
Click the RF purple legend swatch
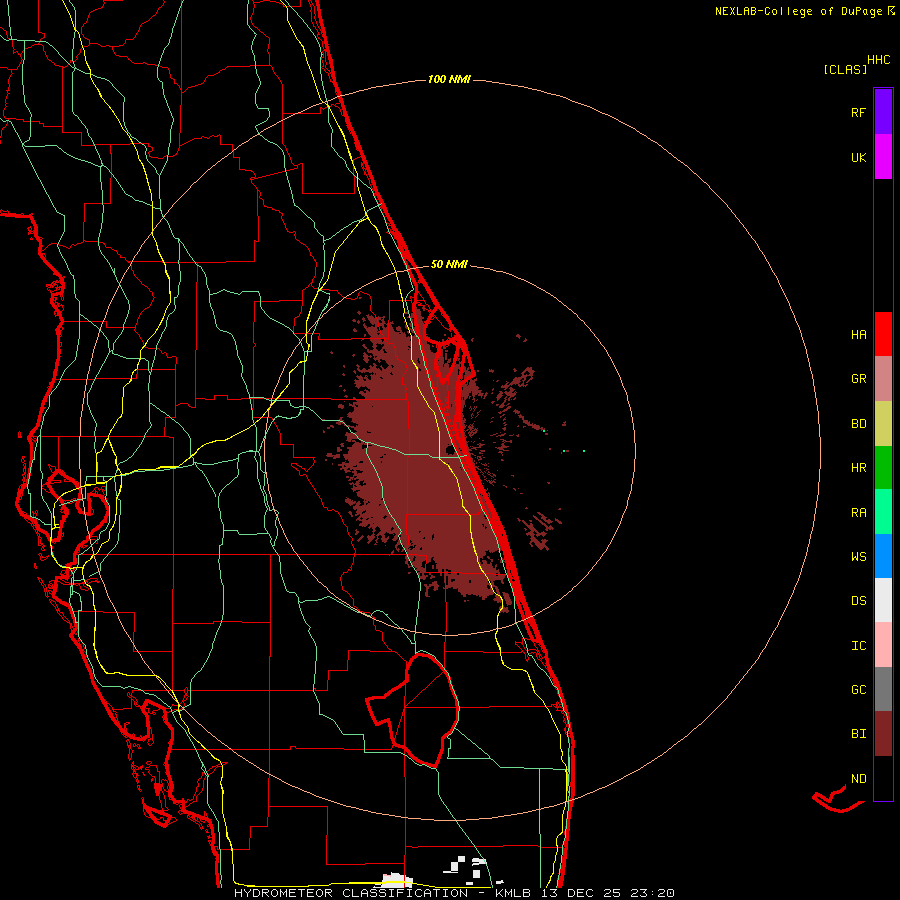(x=883, y=112)
